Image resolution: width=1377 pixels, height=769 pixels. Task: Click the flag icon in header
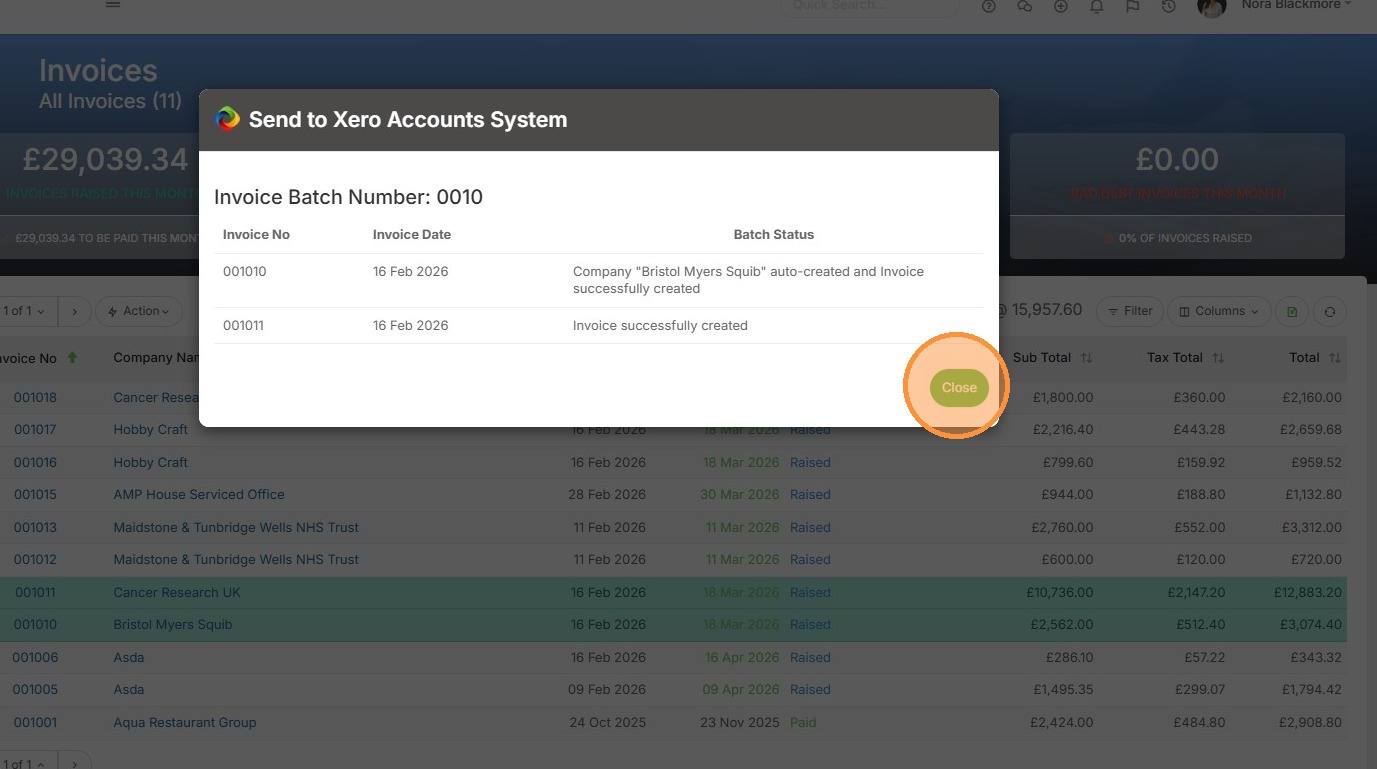[x=1132, y=6]
